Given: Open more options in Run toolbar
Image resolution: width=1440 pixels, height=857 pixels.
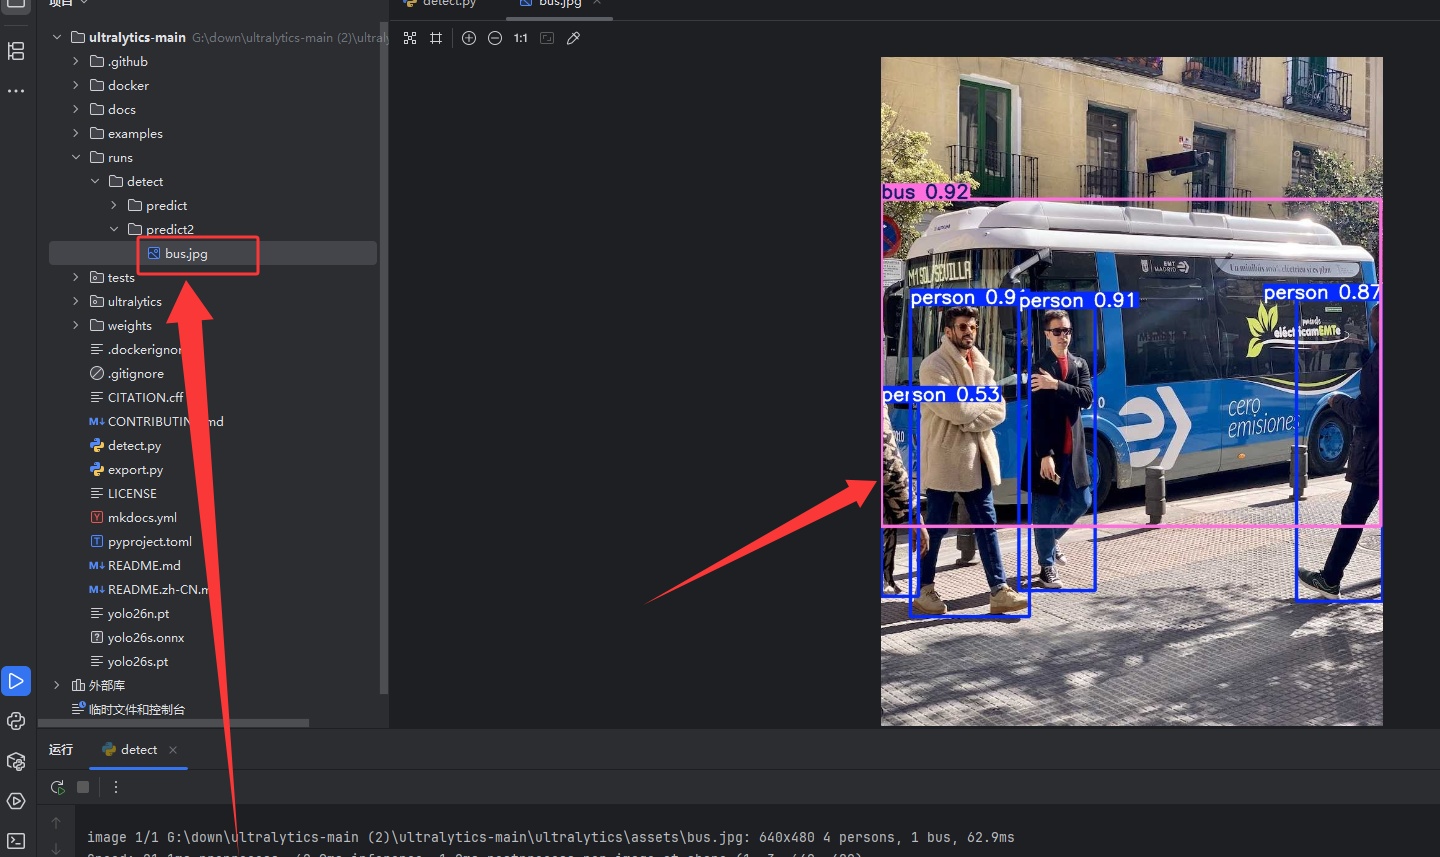Looking at the screenshot, I should (x=116, y=787).
